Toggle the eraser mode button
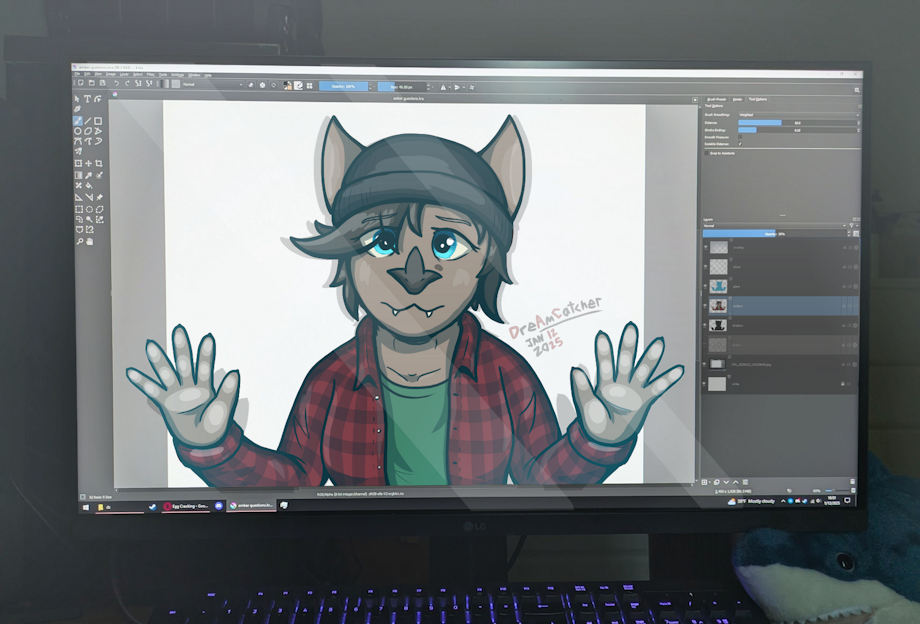 (x=251, y=85)
